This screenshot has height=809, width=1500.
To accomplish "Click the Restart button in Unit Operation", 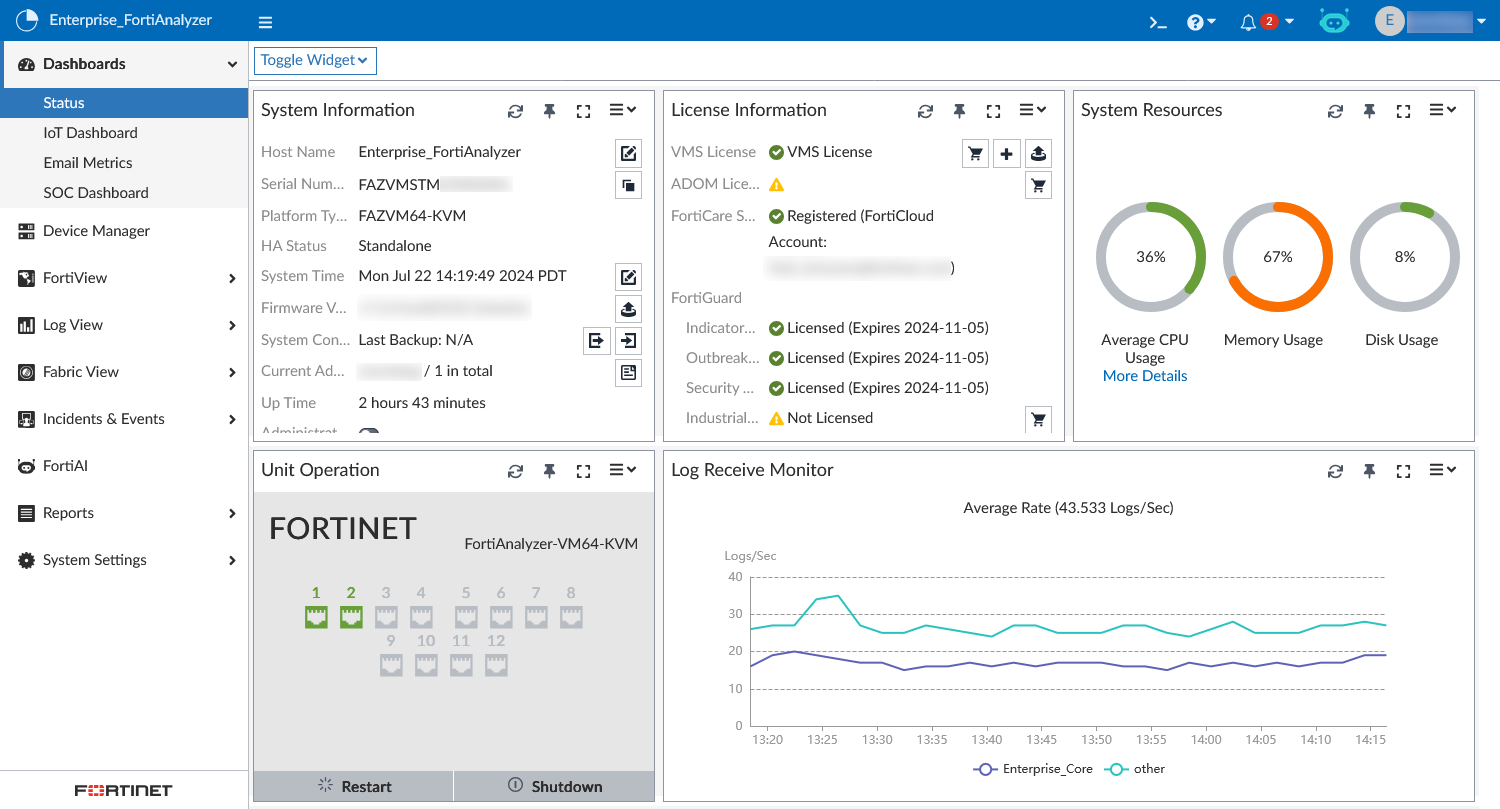I will point(352,786).
